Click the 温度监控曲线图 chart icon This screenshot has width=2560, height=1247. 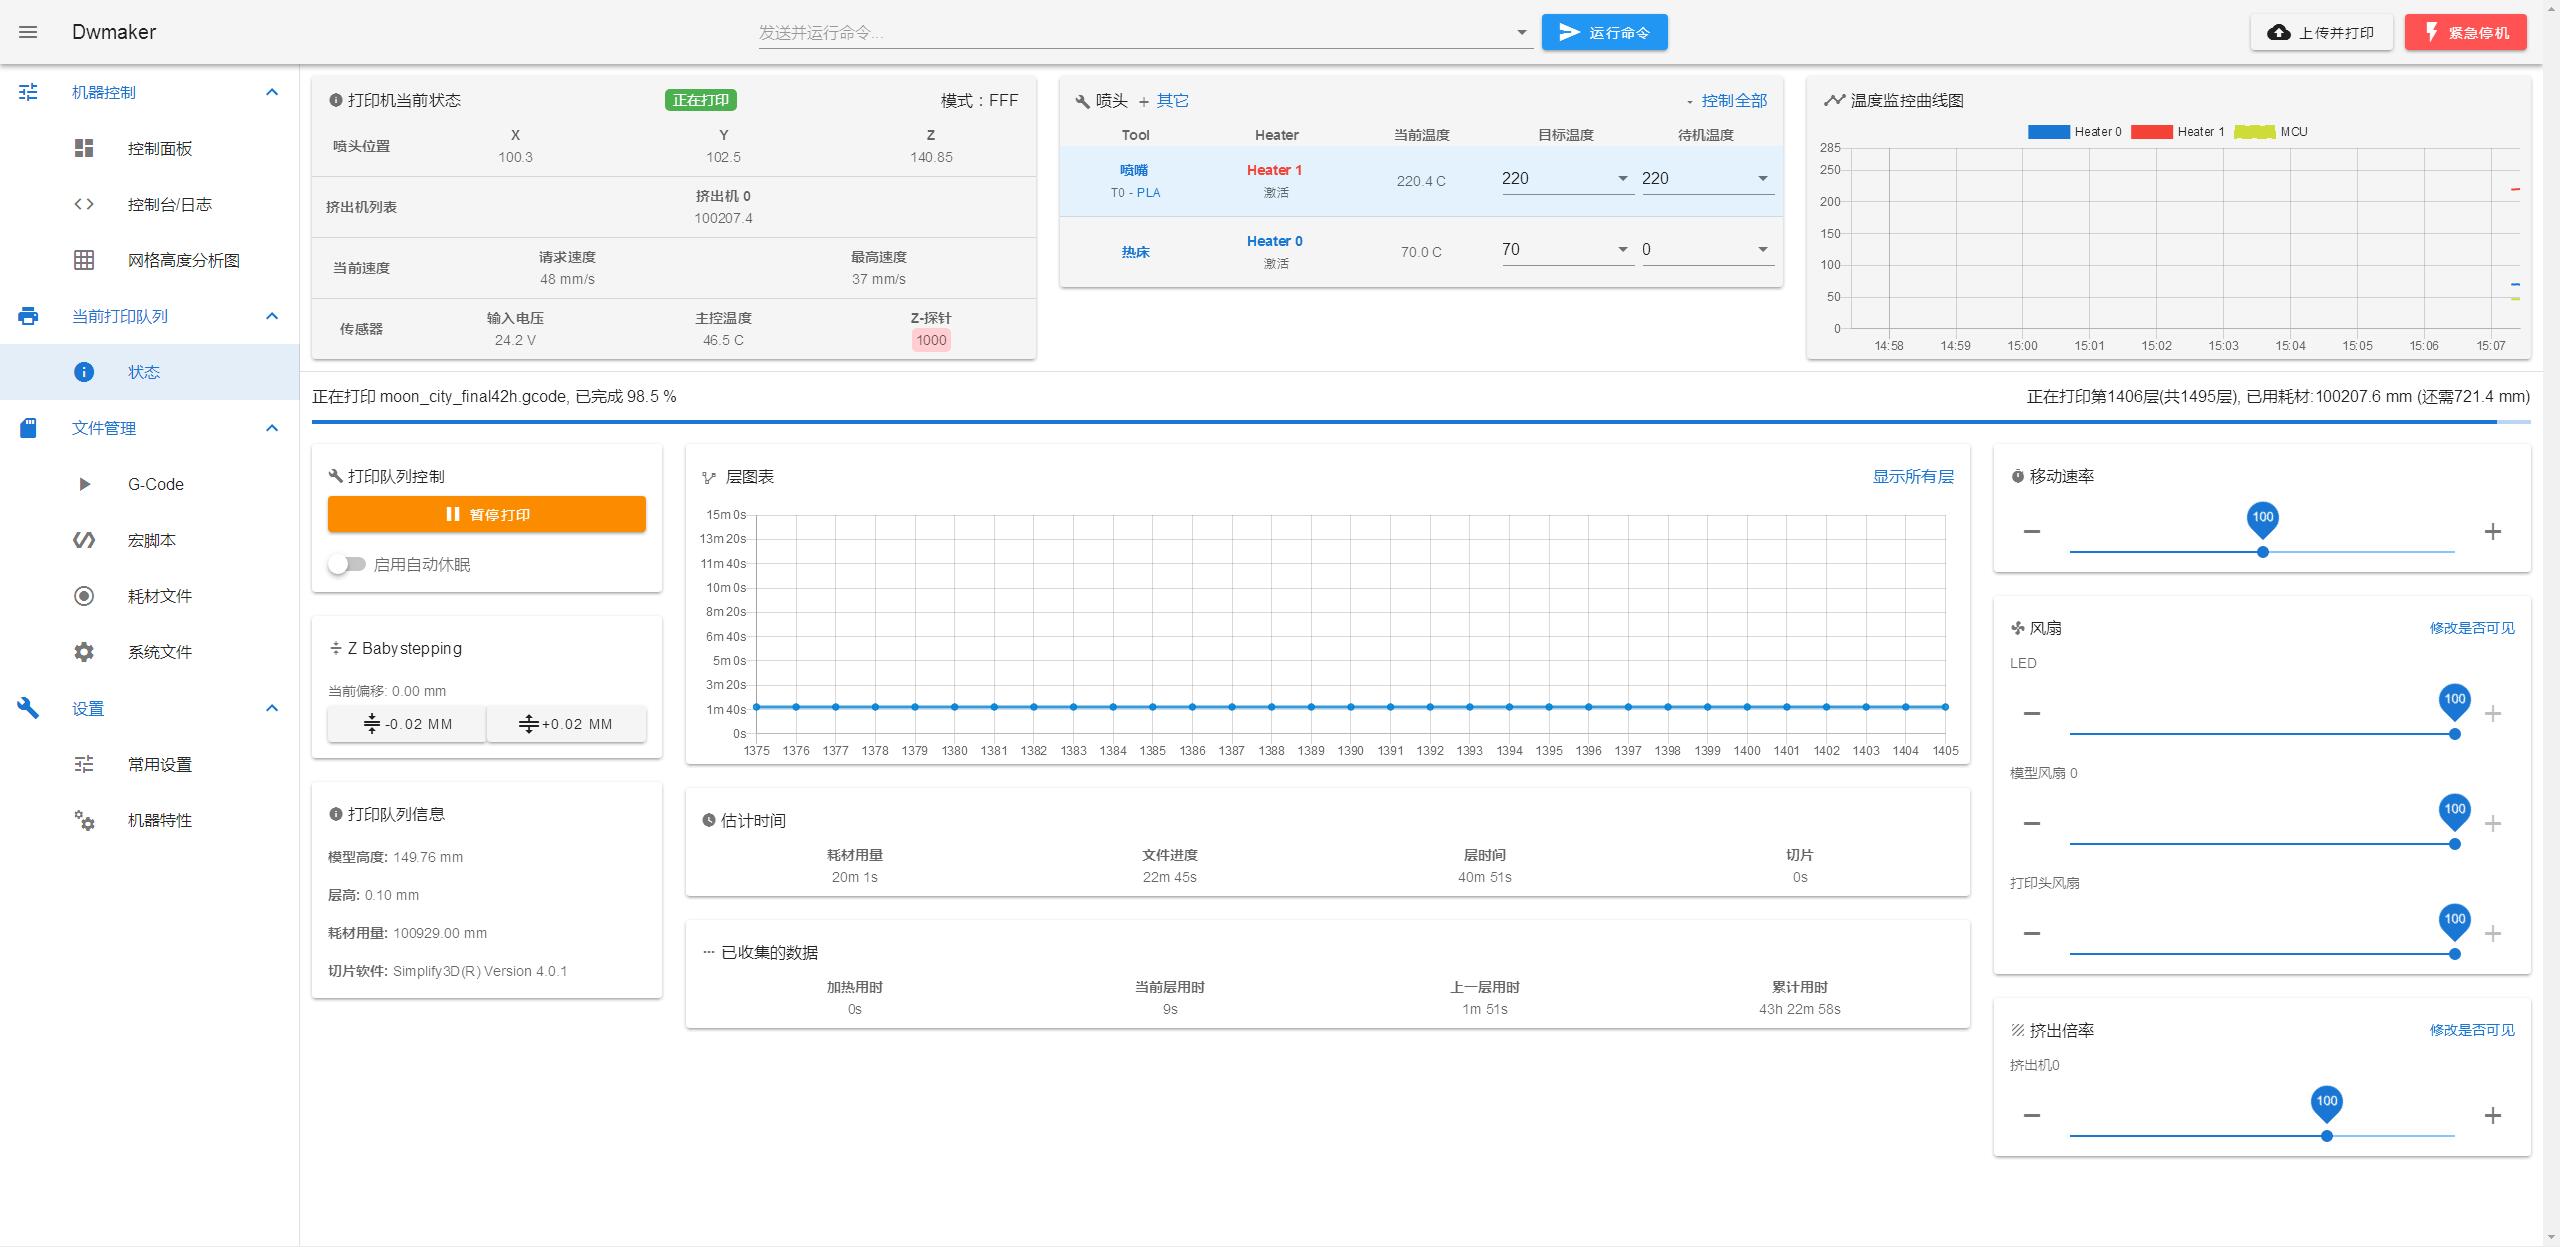click(x=1834, y=100)
